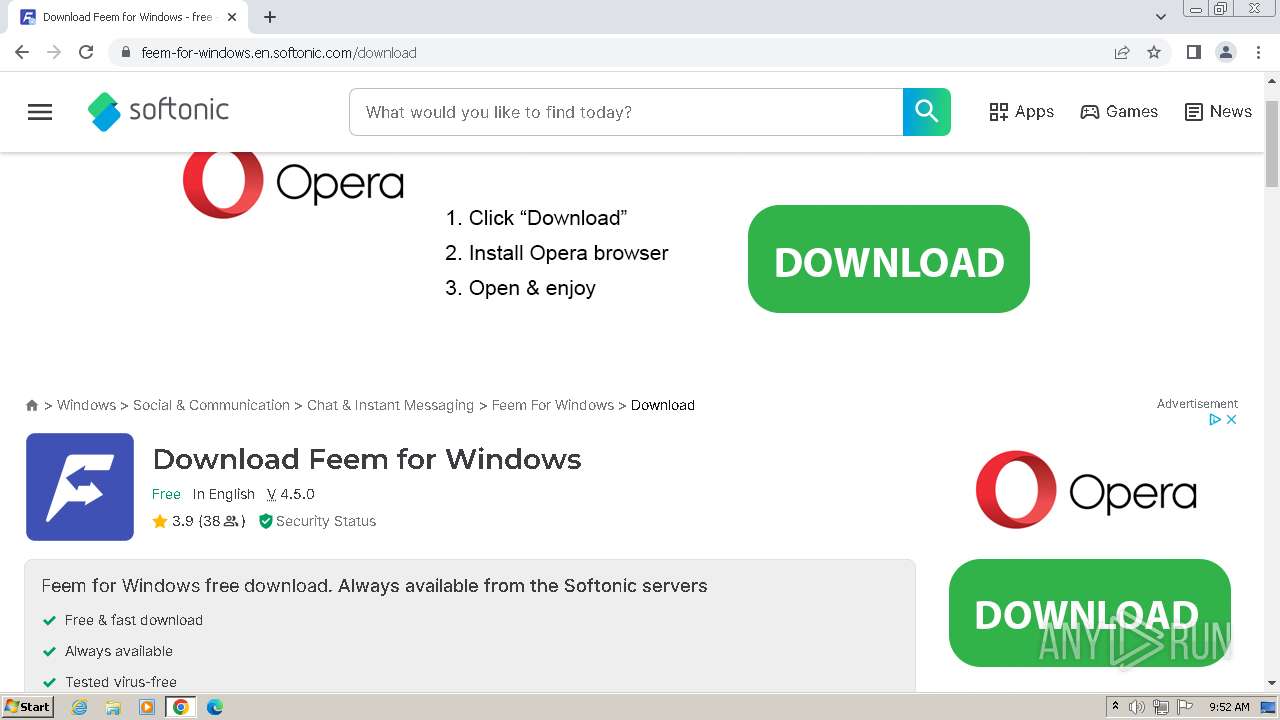This screenshot has width=1280, height=720.
Task: Click the sidebar Opera DOWNLOAD button
Action: [x=1089, y=613]
